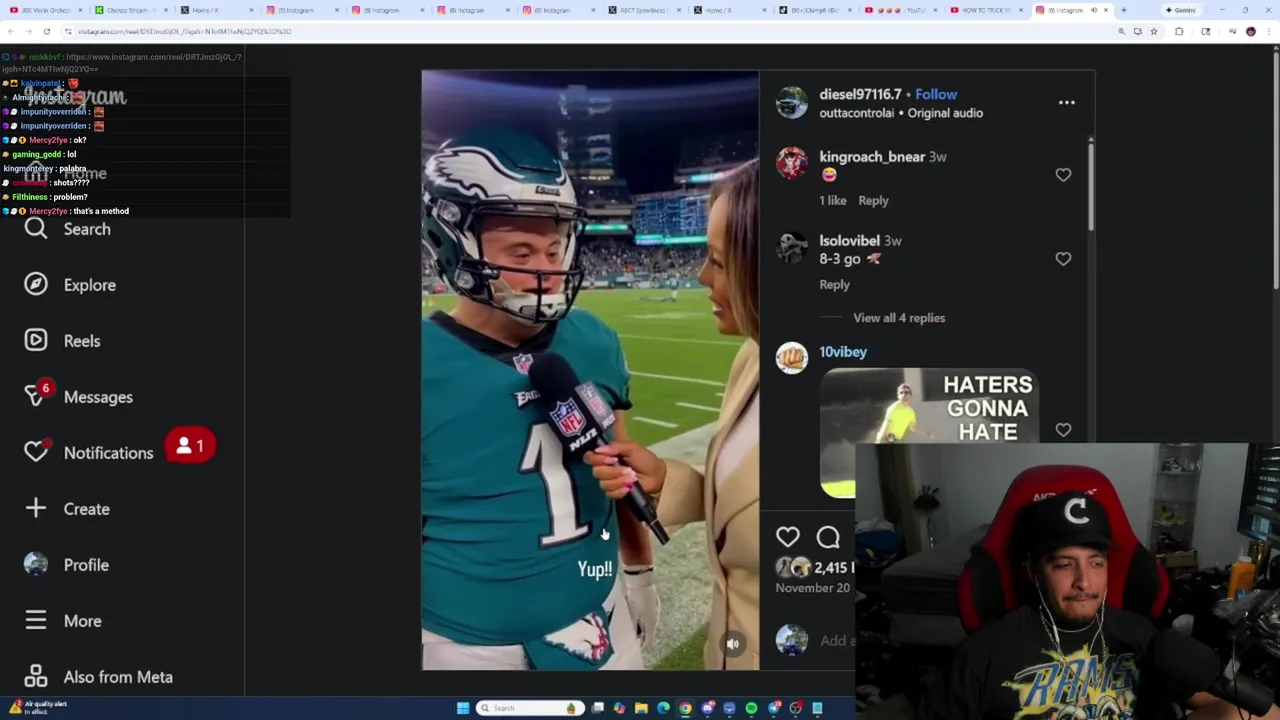Open a new browser tab
This screenshot has height=720, width=1280.
[1123, 10]
